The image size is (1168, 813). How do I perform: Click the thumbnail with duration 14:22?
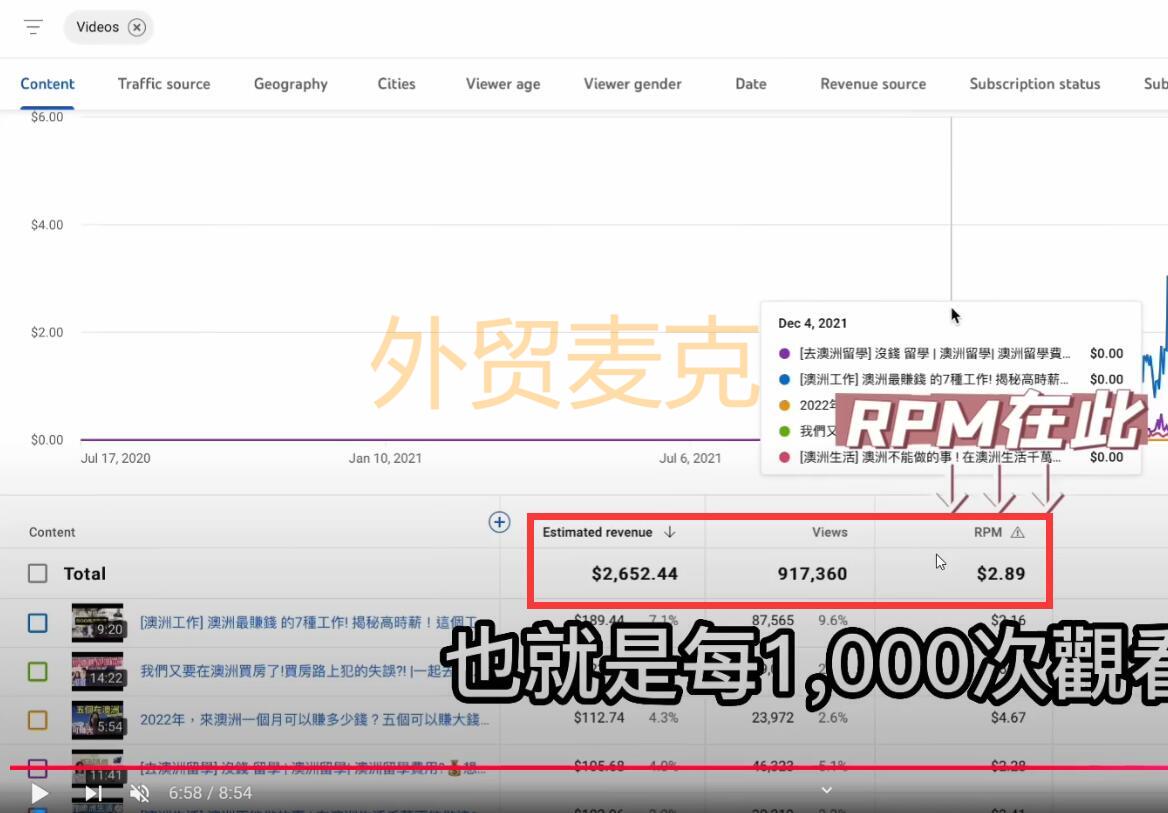tap(98, 671)
